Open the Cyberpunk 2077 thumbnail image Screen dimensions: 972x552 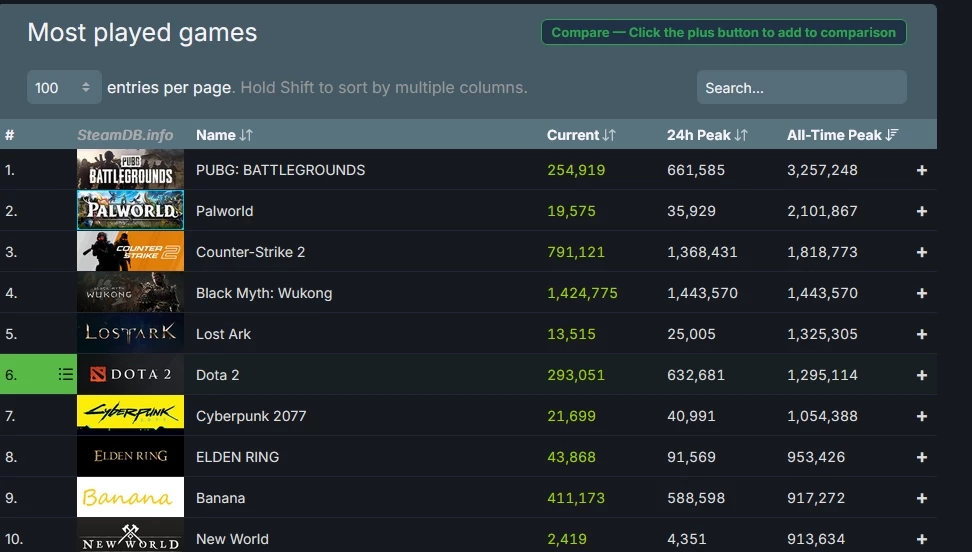(x=130, y=415)
